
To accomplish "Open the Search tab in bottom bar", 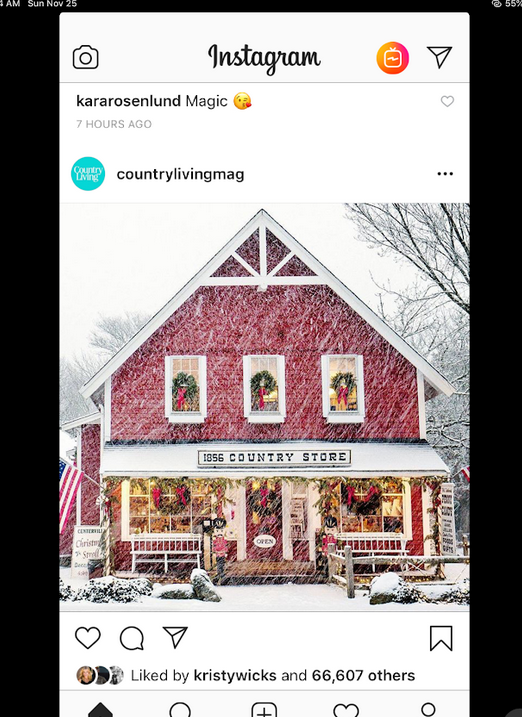I will pos(180,710).
